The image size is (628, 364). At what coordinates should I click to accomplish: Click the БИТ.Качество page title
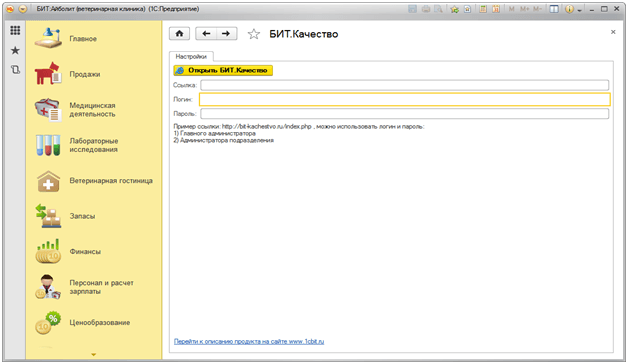[304, 34]
